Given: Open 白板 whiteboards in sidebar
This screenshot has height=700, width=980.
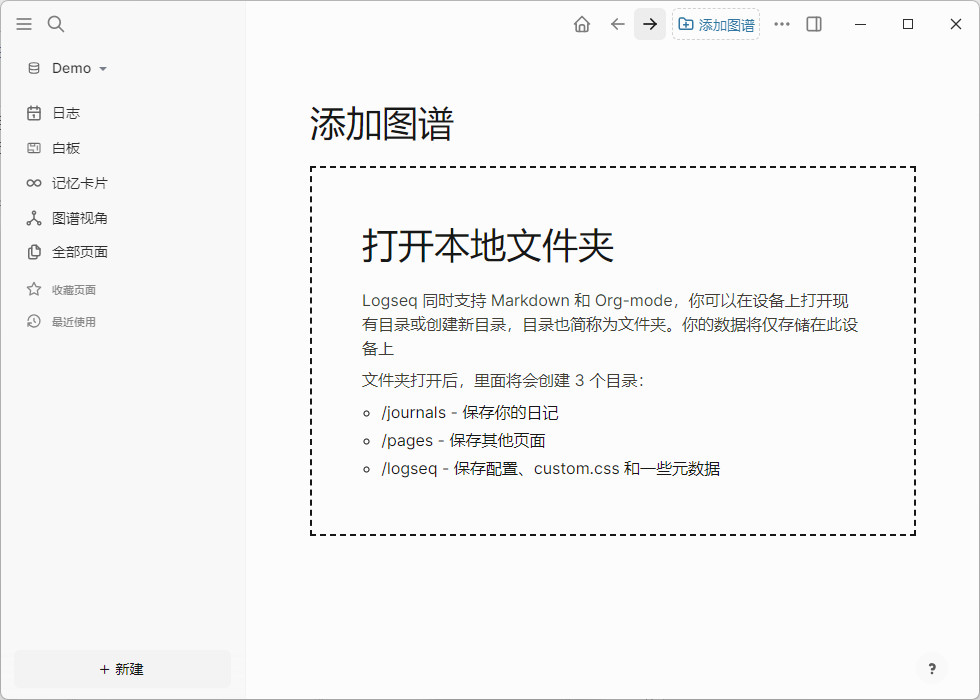Looking at the screenshot, I should 66,148.
